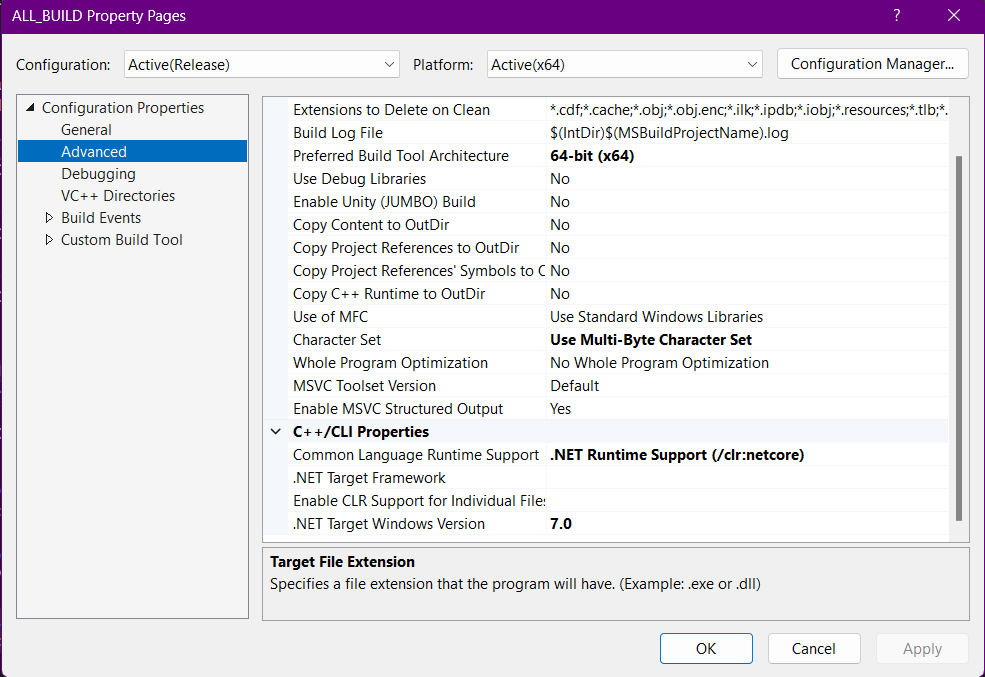
Task: Close the ALL_BUILD Property Pages dialog
Action: [x=954, y=16]
